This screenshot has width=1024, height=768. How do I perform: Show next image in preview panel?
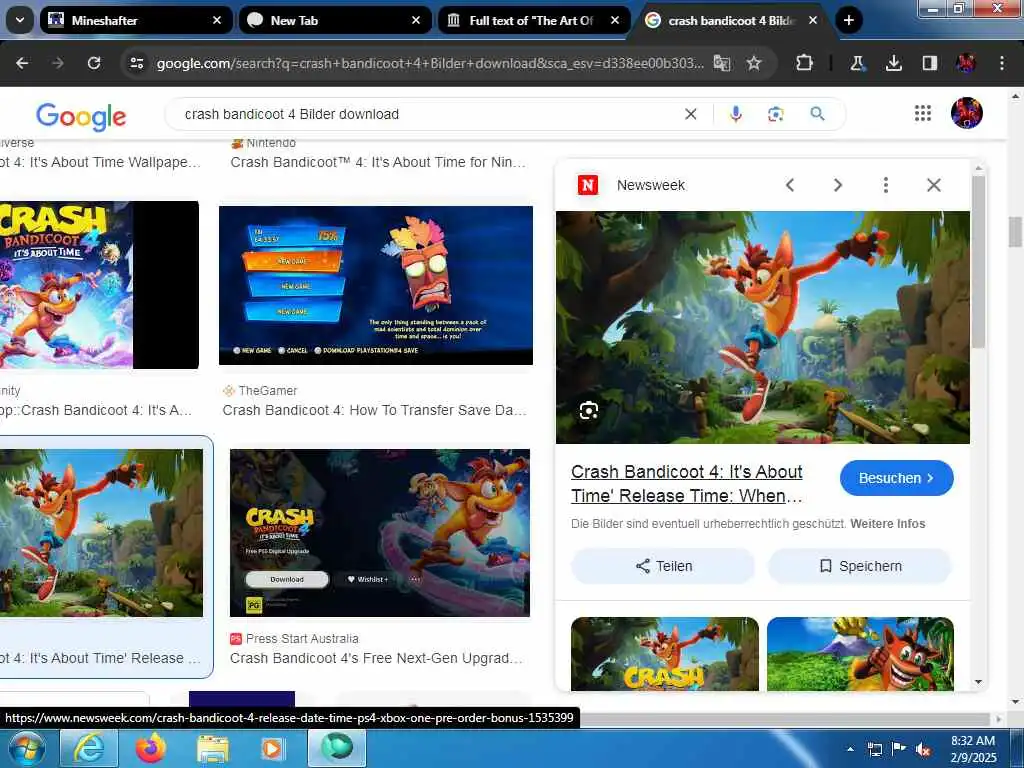click(x=837, y=185)
